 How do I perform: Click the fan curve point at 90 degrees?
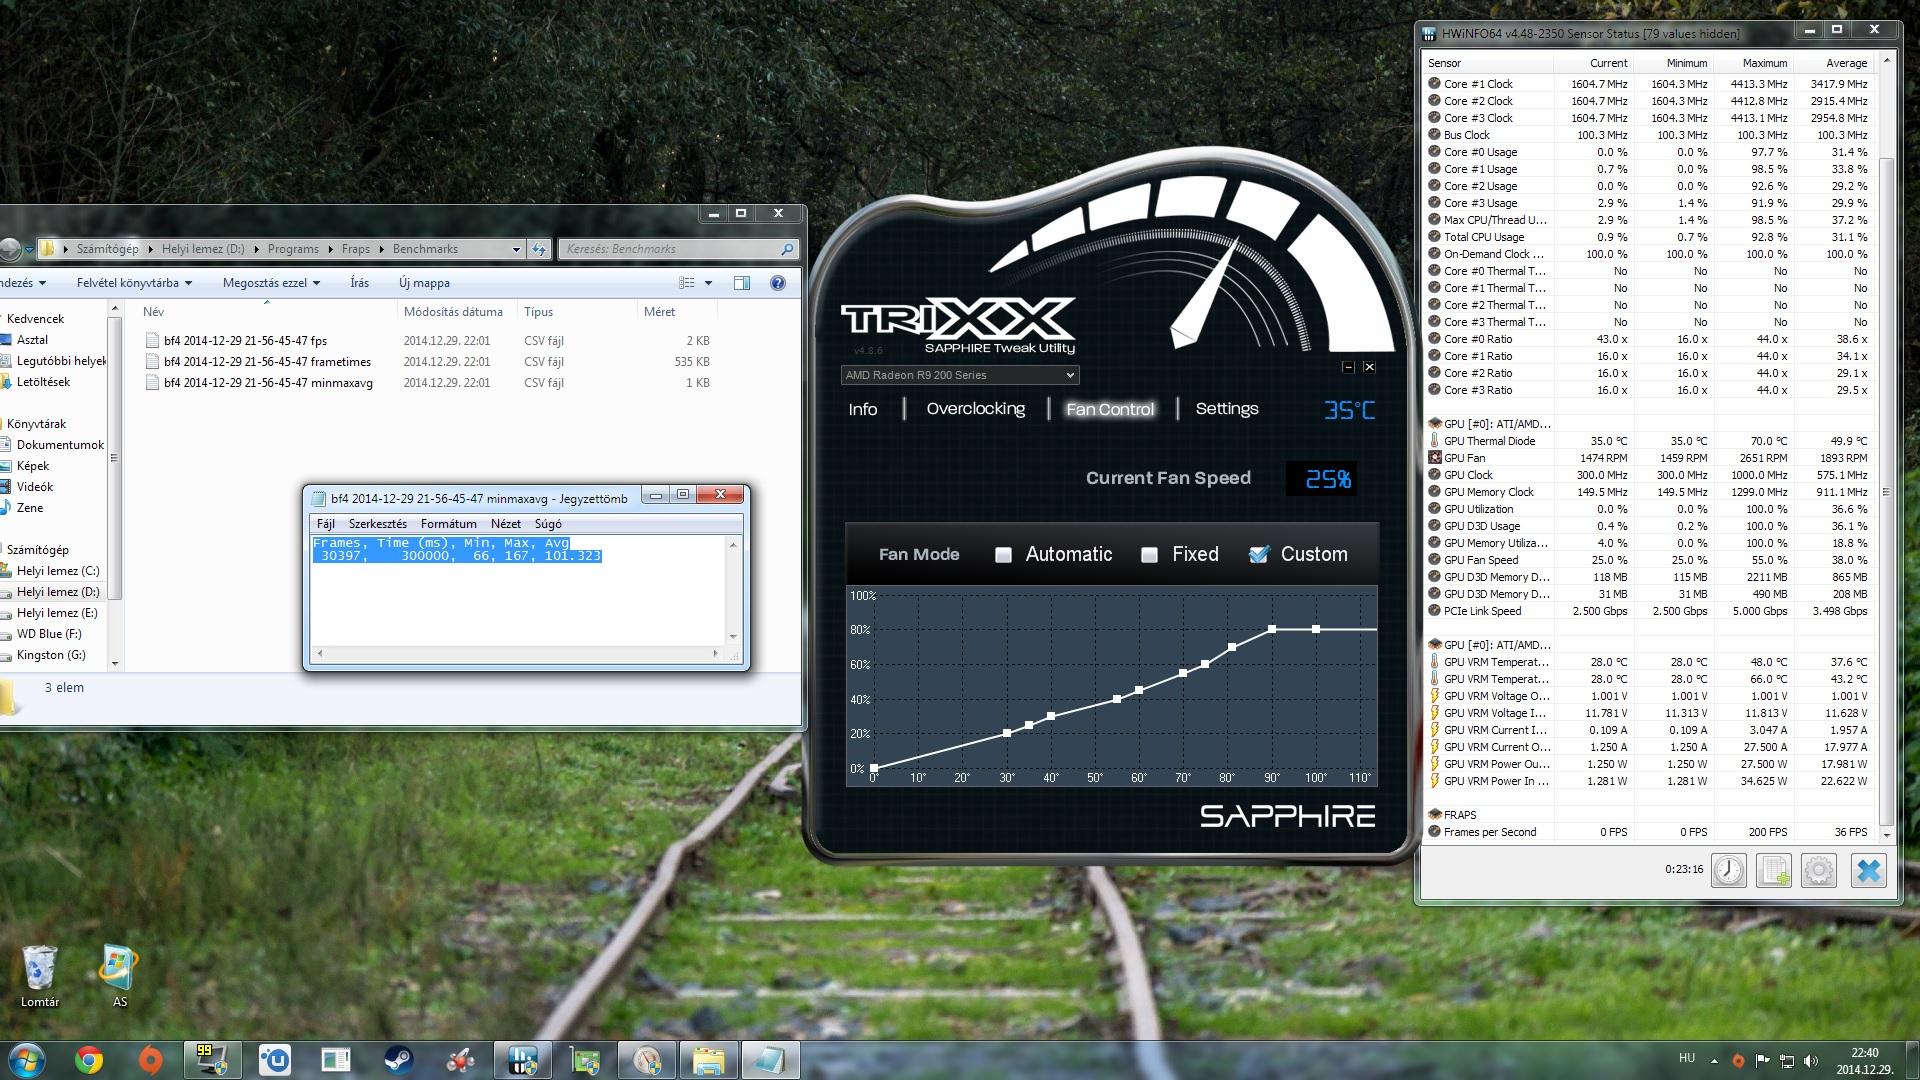pos(1272,629)
